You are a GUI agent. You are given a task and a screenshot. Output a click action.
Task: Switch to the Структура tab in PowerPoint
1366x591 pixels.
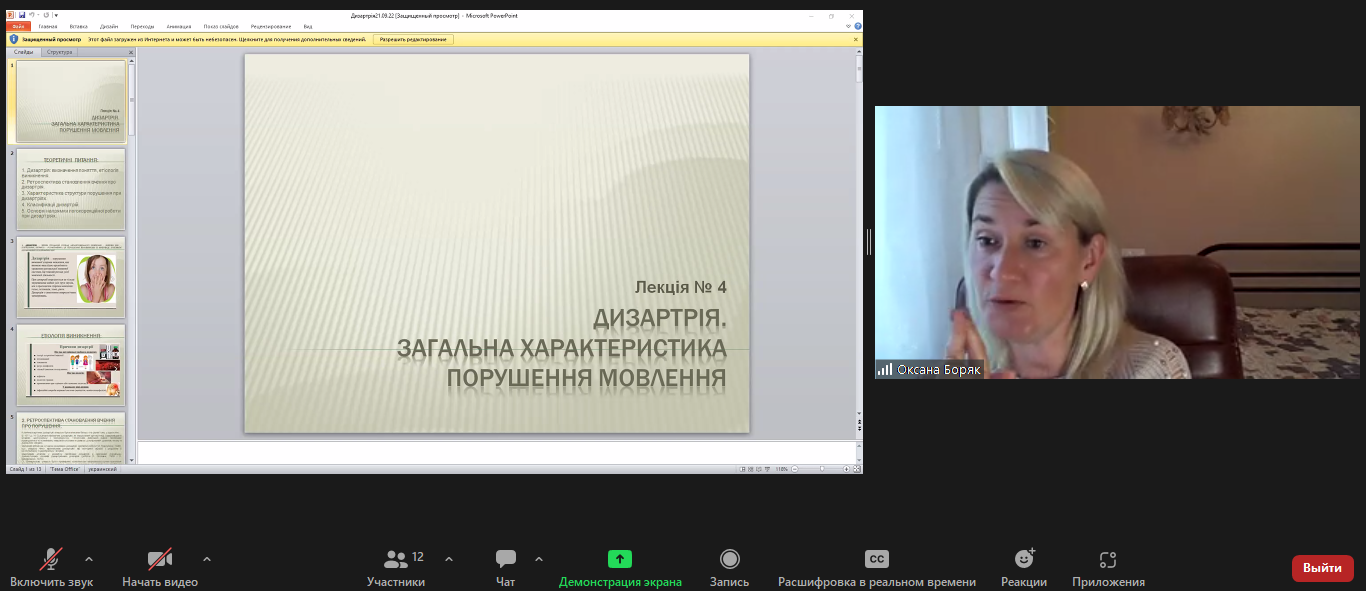click(x=60, y=52)
